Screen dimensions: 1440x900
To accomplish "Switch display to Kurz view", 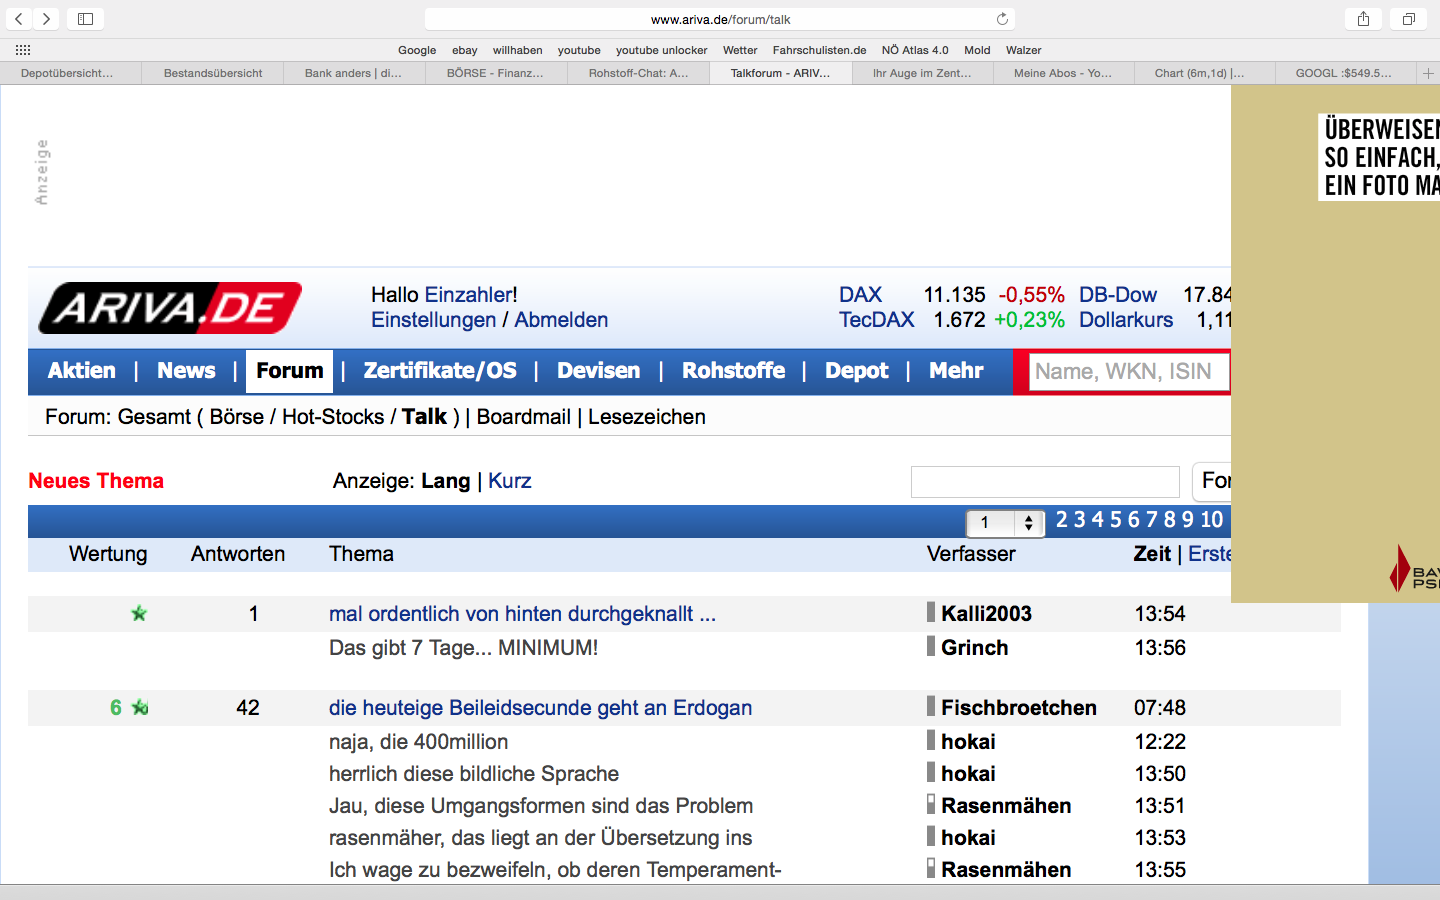I will click(509, 481).
